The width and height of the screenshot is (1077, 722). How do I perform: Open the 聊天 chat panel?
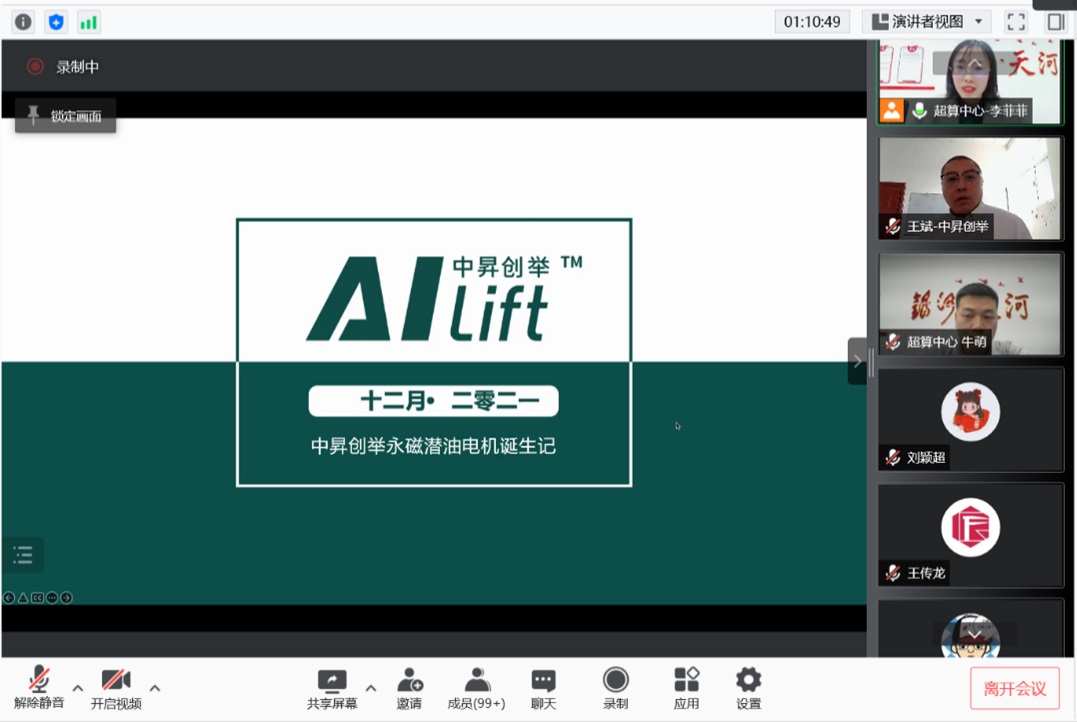point(543,688)
